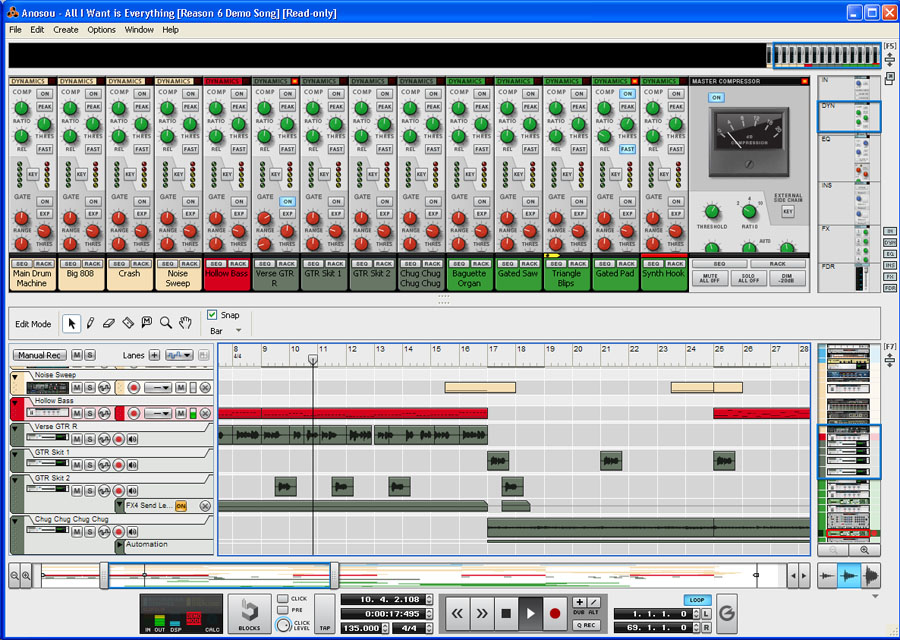
Task: Click the New Dub plus icon
Action: 579,602
